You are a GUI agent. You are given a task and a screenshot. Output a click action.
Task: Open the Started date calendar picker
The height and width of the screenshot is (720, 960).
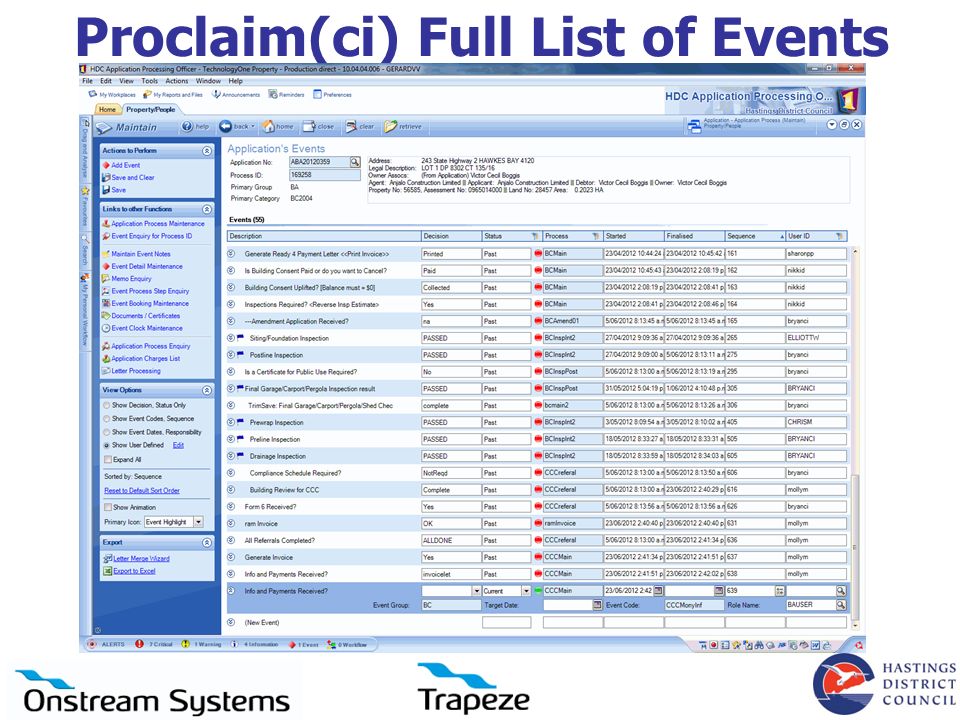pos(658,591)
